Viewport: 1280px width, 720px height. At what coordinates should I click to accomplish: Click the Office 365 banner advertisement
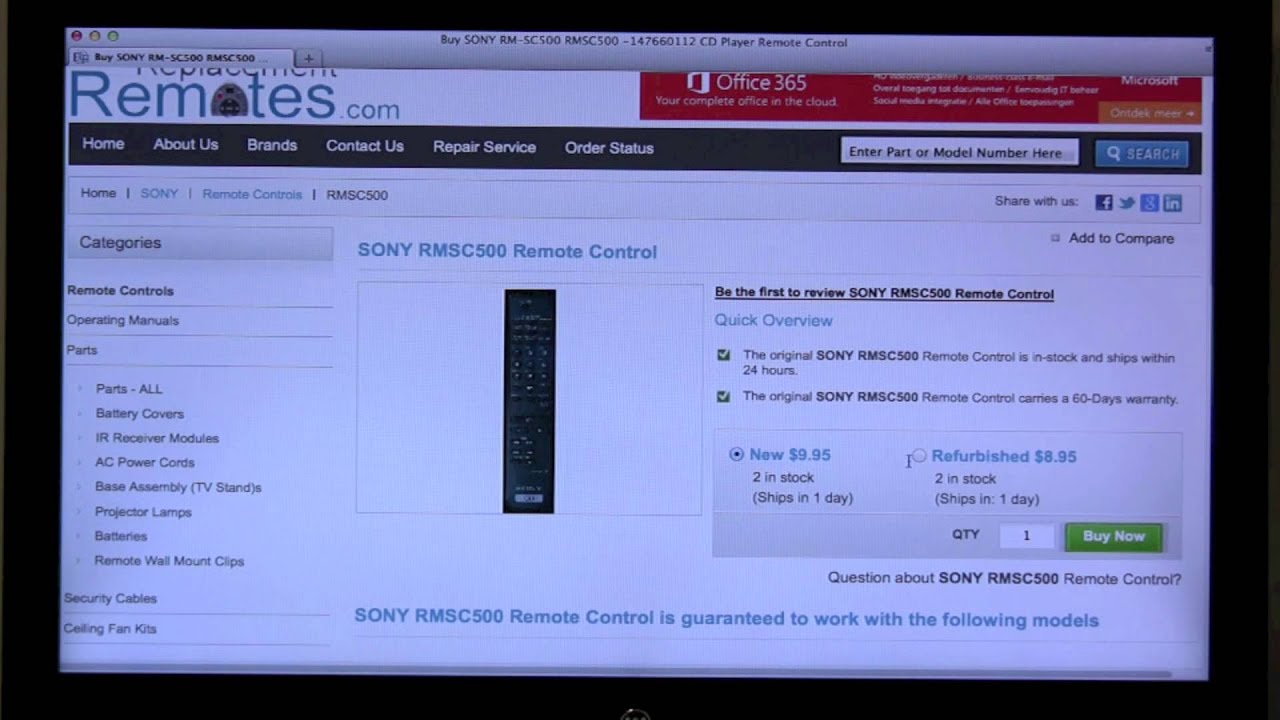pyautogui.click(x=920, y=96)
